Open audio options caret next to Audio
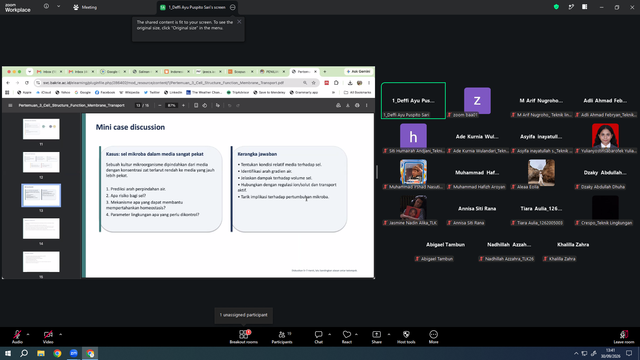The height and width of the screenshot is (360, 640). (x=28, y=334)
